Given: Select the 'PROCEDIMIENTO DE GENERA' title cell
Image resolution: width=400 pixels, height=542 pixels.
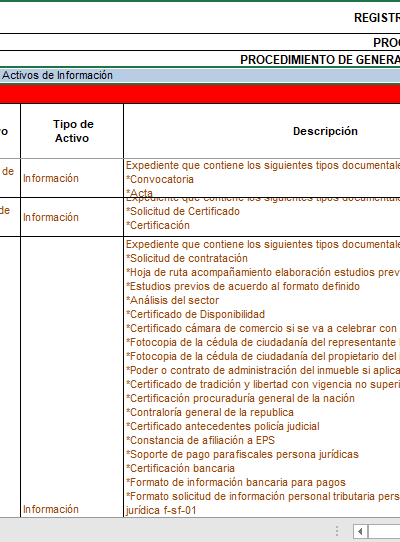Looking at the screenshot, I should (200, 59).
